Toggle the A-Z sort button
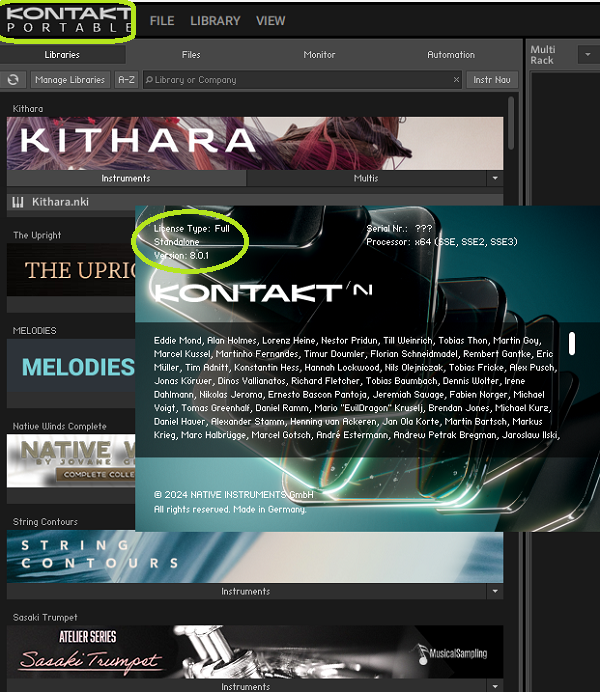This screenshot has height=692, width=600. point(126,79)
